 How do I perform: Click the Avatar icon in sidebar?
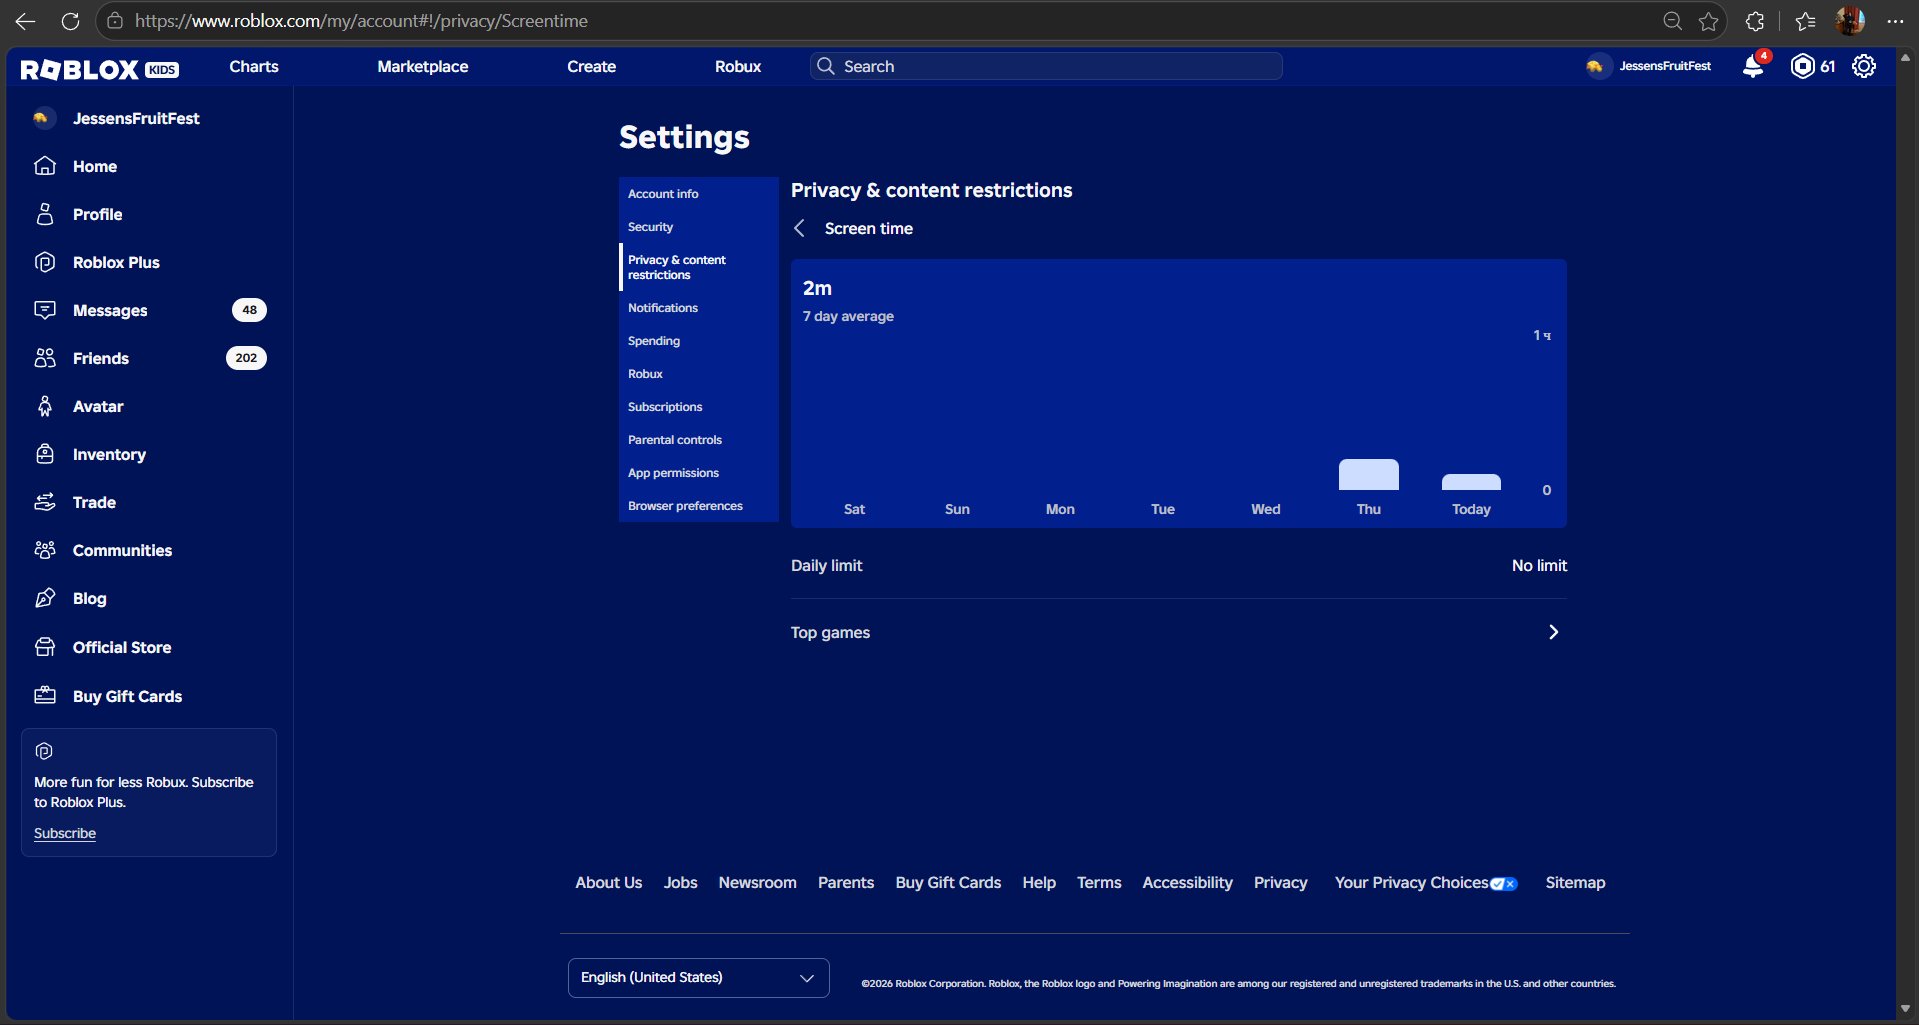(45, 406)
